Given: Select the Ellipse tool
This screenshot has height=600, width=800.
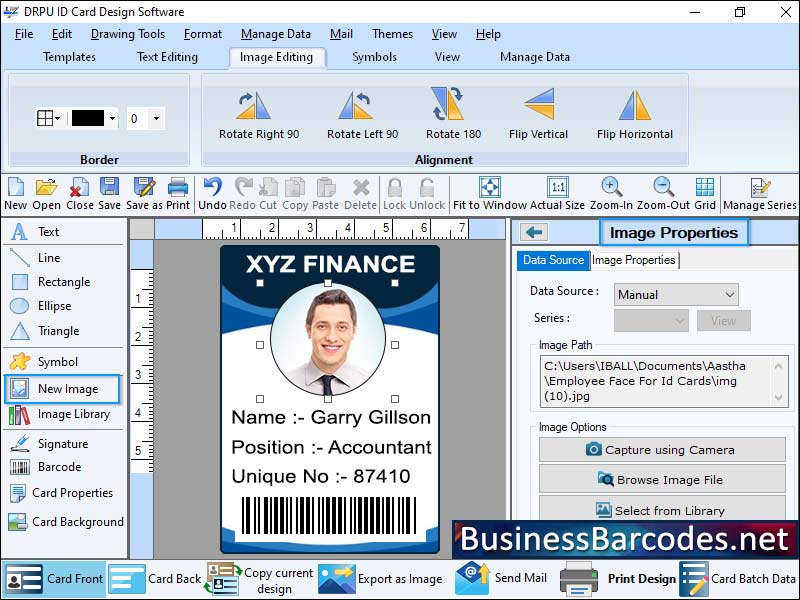Looking at the screenshot, I should 40,306.
